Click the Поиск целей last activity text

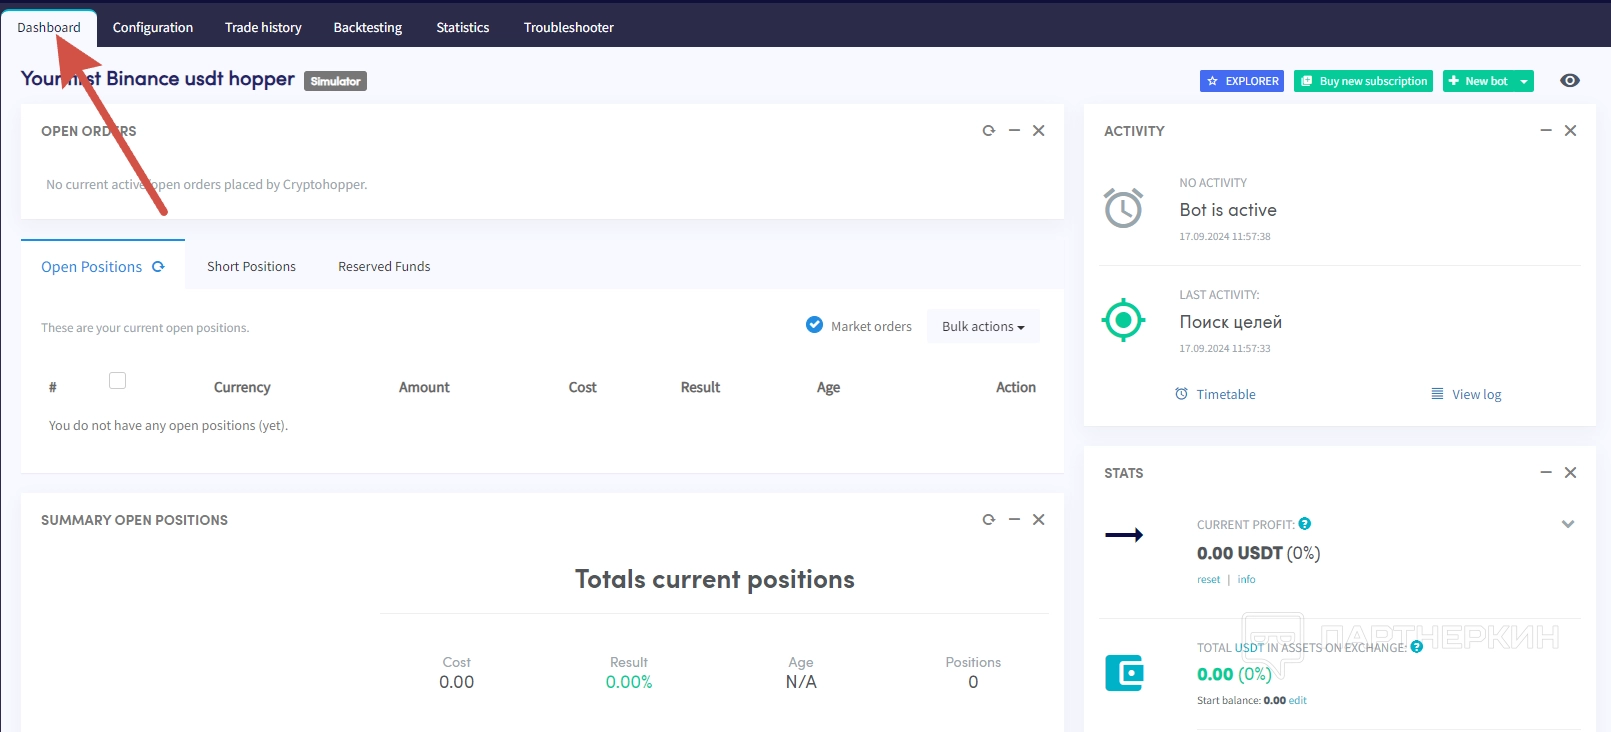coord(1230,322)
